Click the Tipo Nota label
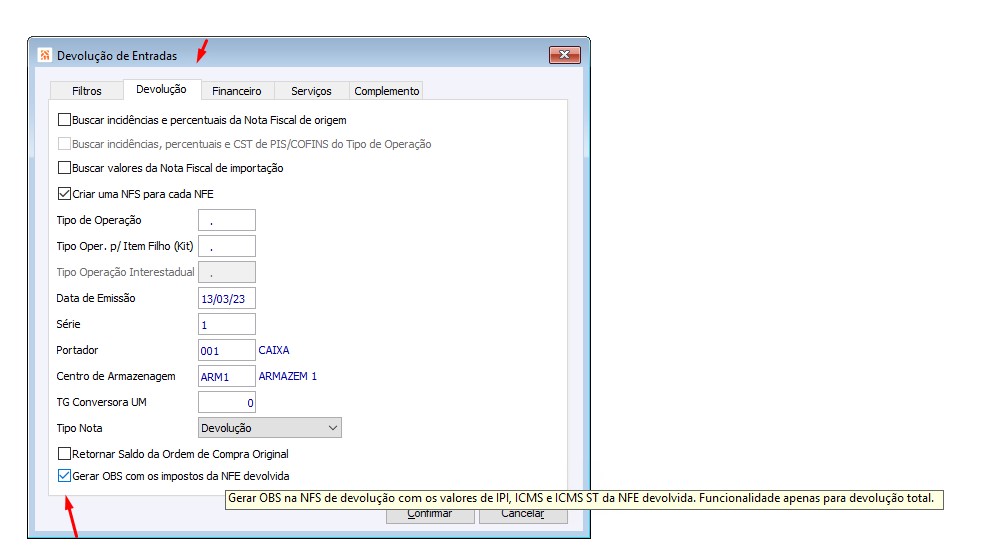This screenshot has height=553, width=987. [79, 428]
